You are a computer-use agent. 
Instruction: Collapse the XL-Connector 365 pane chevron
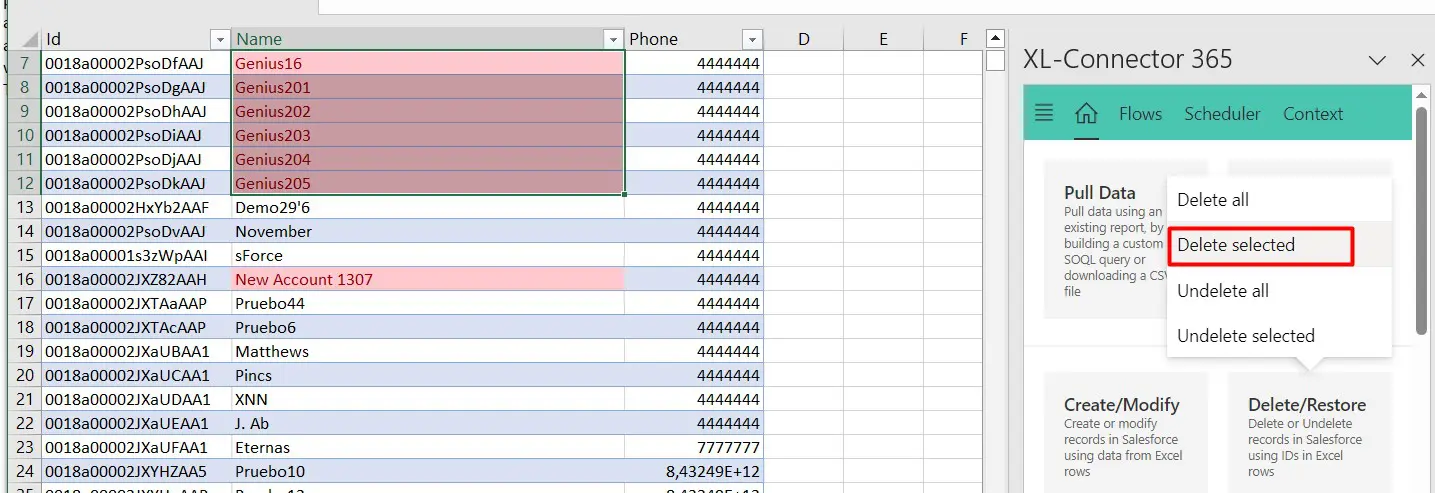[1377, 61]
